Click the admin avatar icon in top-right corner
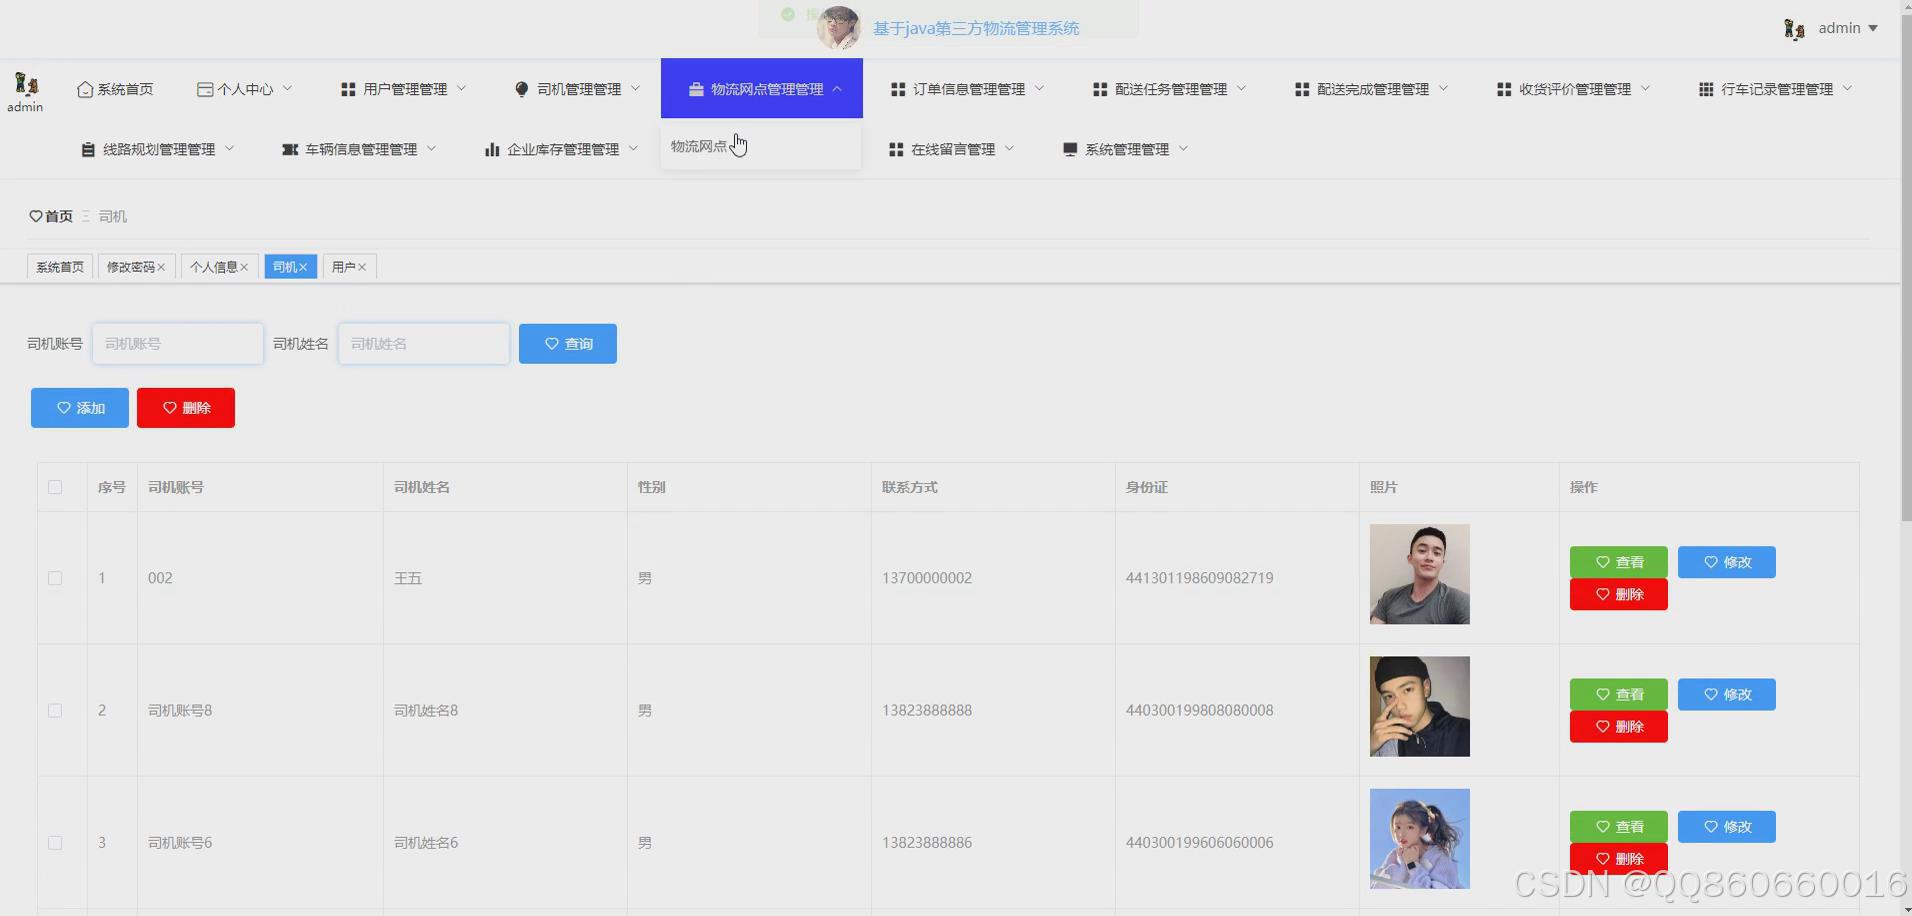Viewport: 1912px width, 916px height. tap(1793, 28)
